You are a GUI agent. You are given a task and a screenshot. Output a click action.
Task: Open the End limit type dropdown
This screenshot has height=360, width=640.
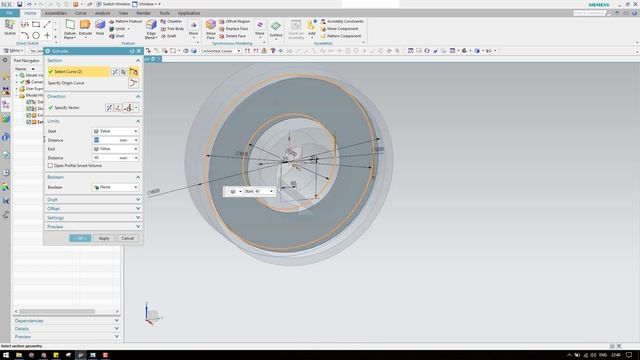[116, 149]
